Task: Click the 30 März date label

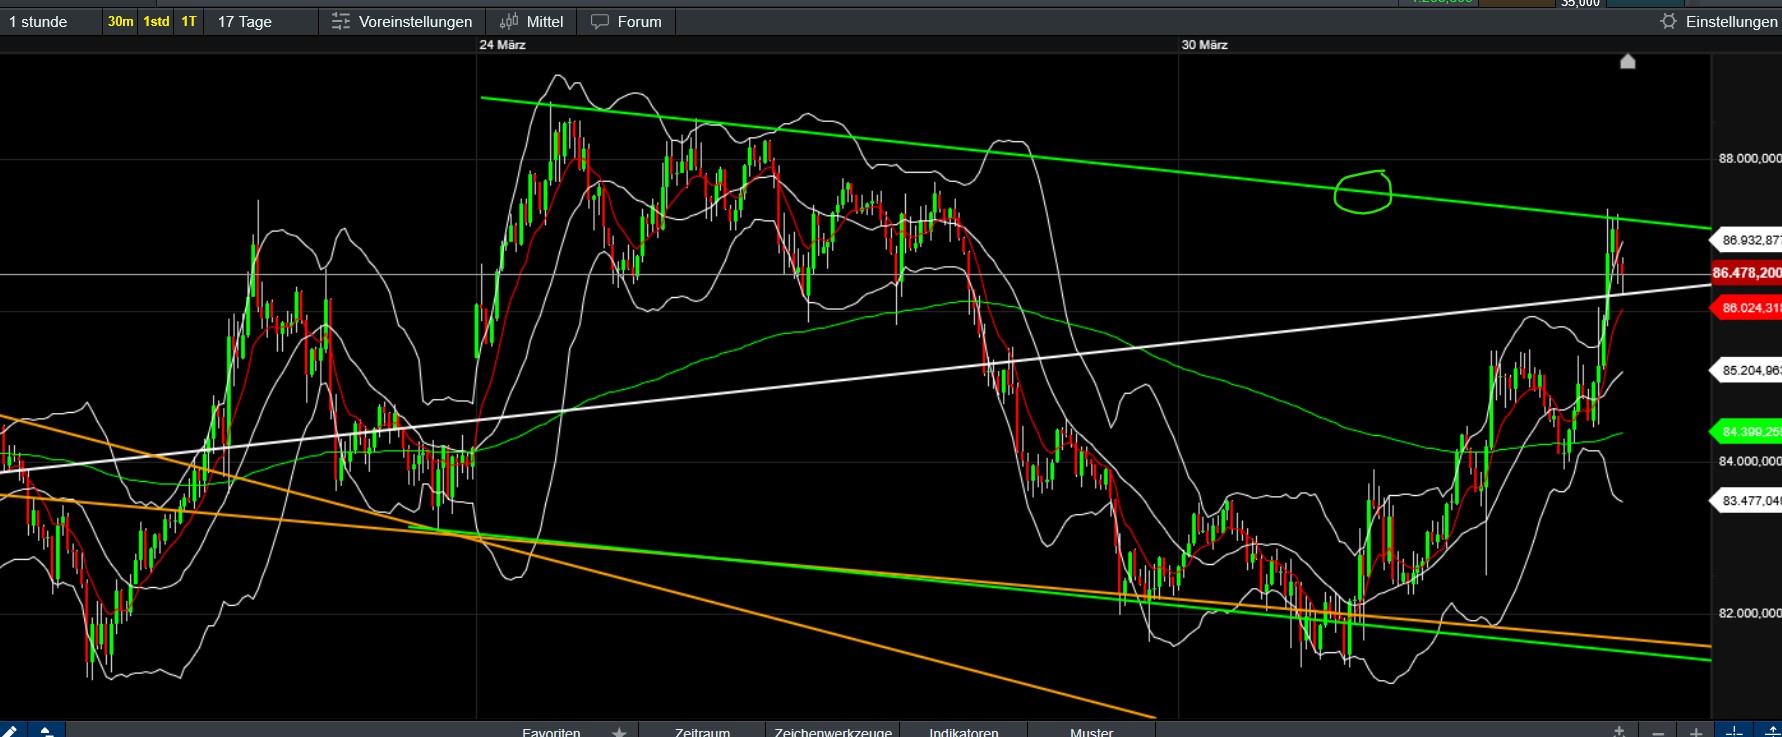Action: point(1204,45)
